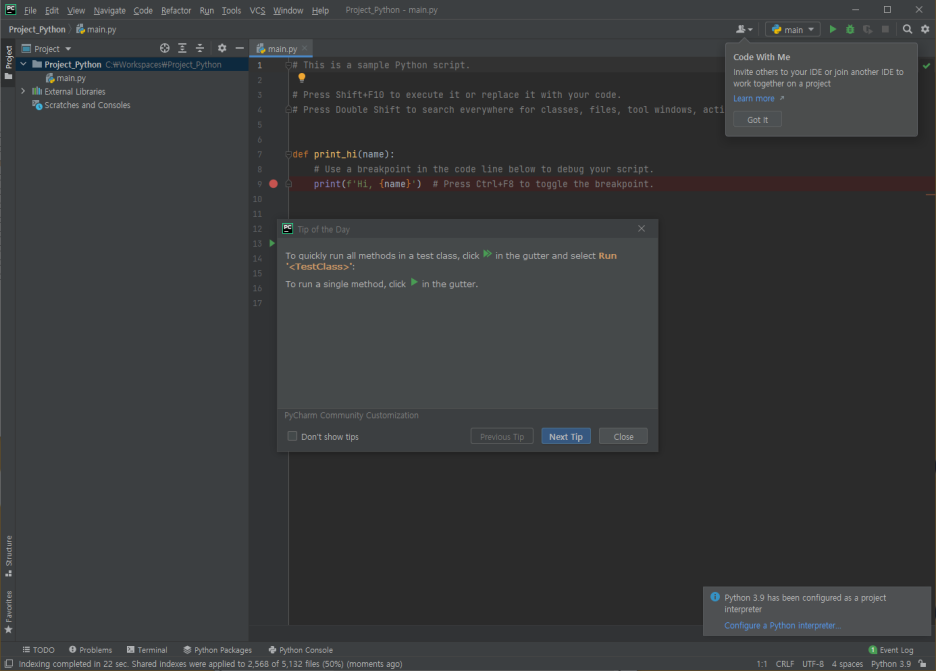Image resolution: width=936 pixels, height=671 pixels.
Task: Click the Next Tip button
Action: (566, 436)
